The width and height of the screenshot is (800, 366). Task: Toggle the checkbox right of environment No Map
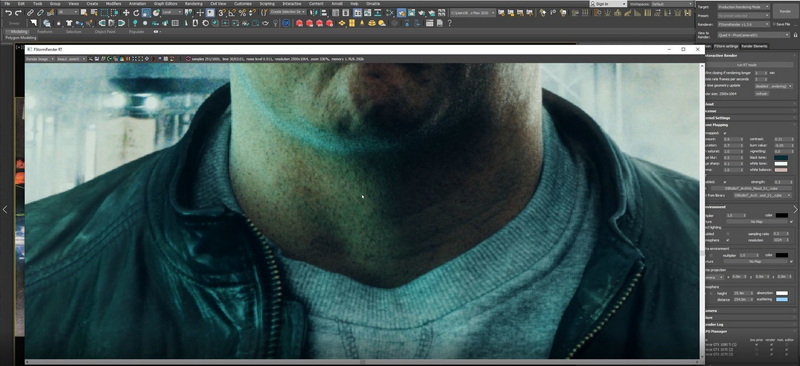click(791, 222)
